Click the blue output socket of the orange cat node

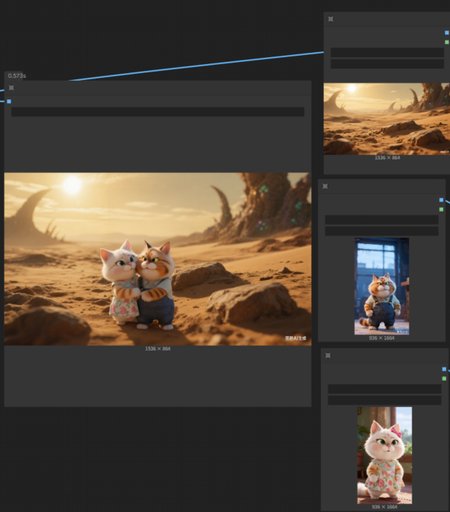(441, 200)
